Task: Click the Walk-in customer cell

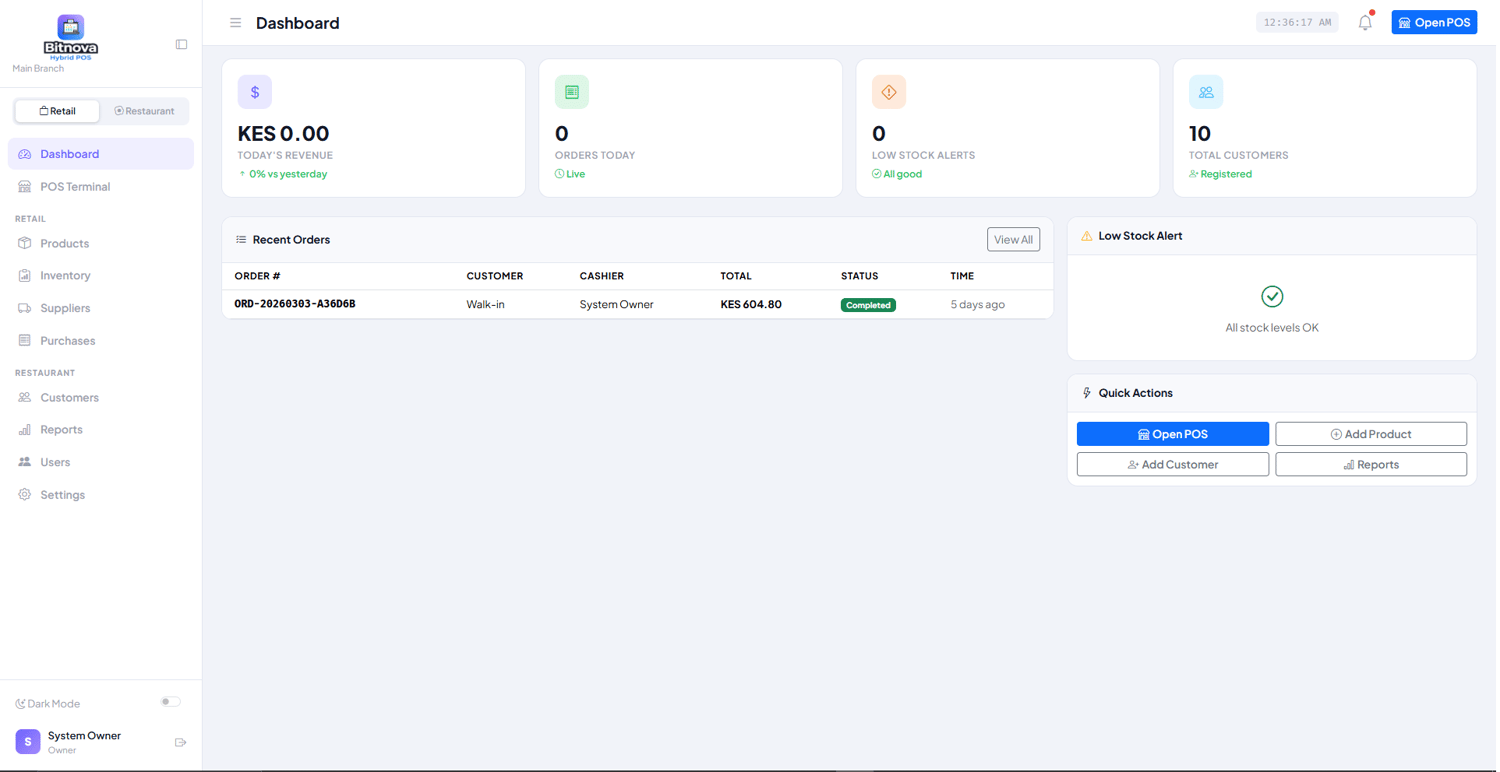Action: click(x=485, y=304)
